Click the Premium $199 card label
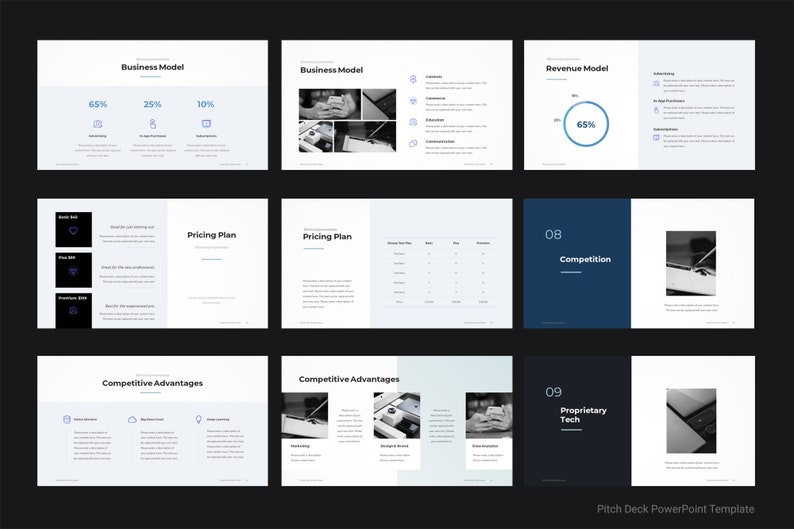 (72, 298)
